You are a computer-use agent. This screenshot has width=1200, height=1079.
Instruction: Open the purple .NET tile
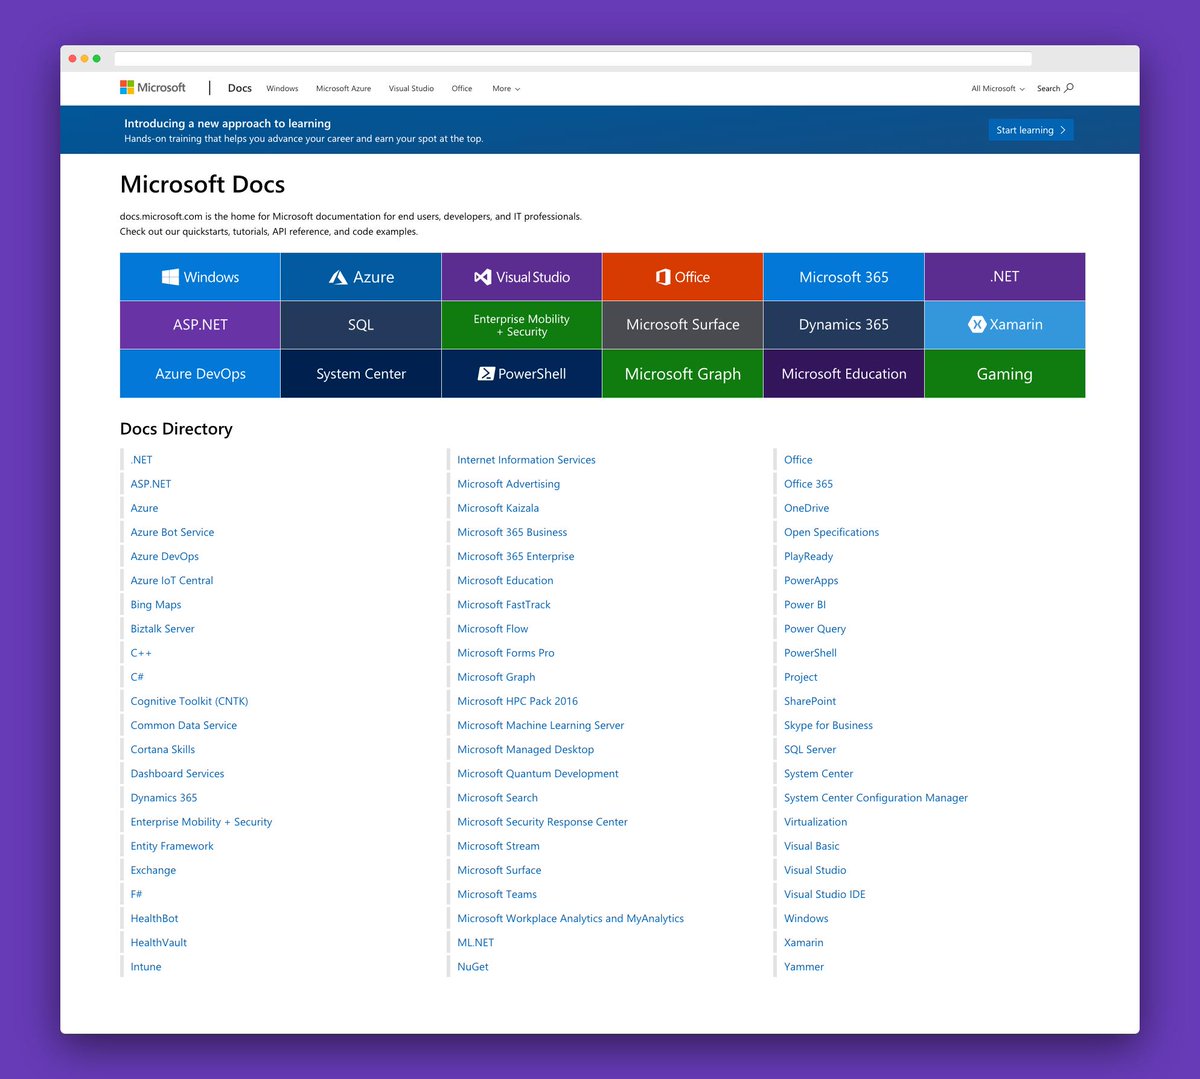(x=1005, y=277)
